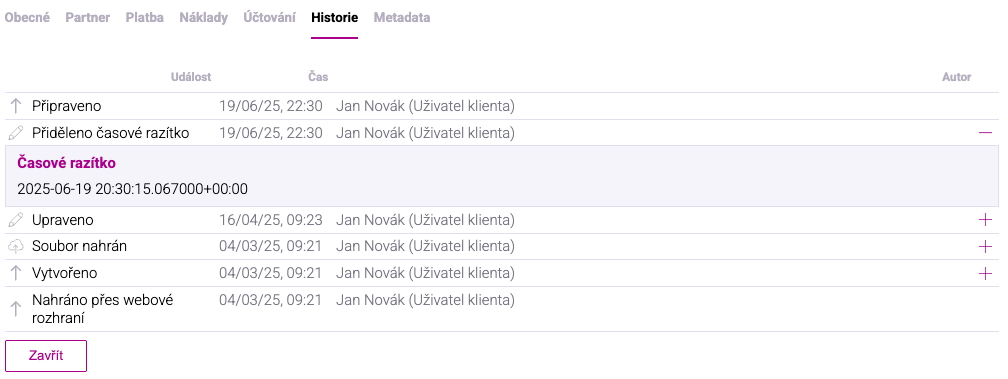This screenshot has width=1008, height=379.
Task: Expand the Vytvořeno history entry
Action: click(x=985, y=274)
